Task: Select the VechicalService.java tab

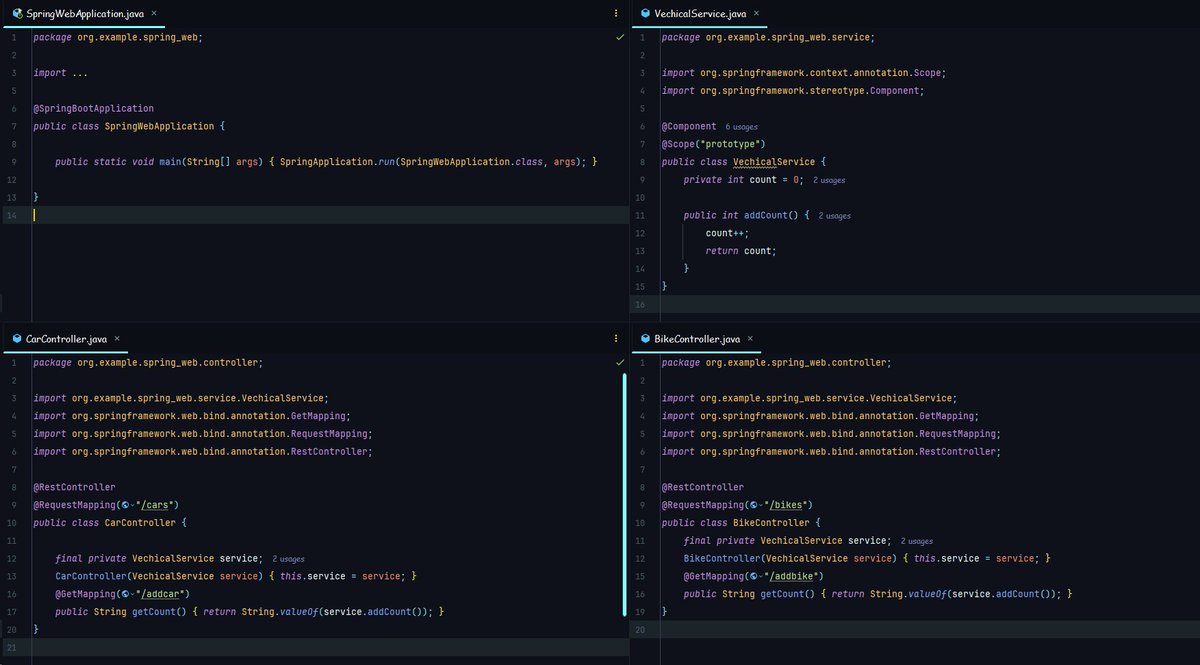Action: pyautogui.click(x=700, y=14)
